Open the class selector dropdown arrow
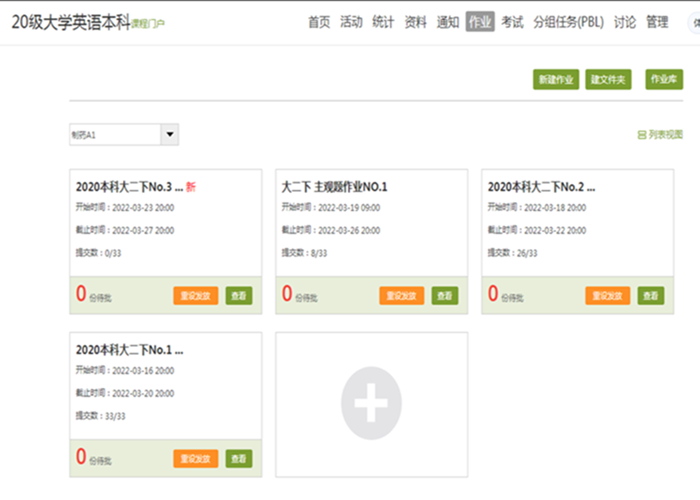Viewport: 700px width, 500px height. (169, 135)
